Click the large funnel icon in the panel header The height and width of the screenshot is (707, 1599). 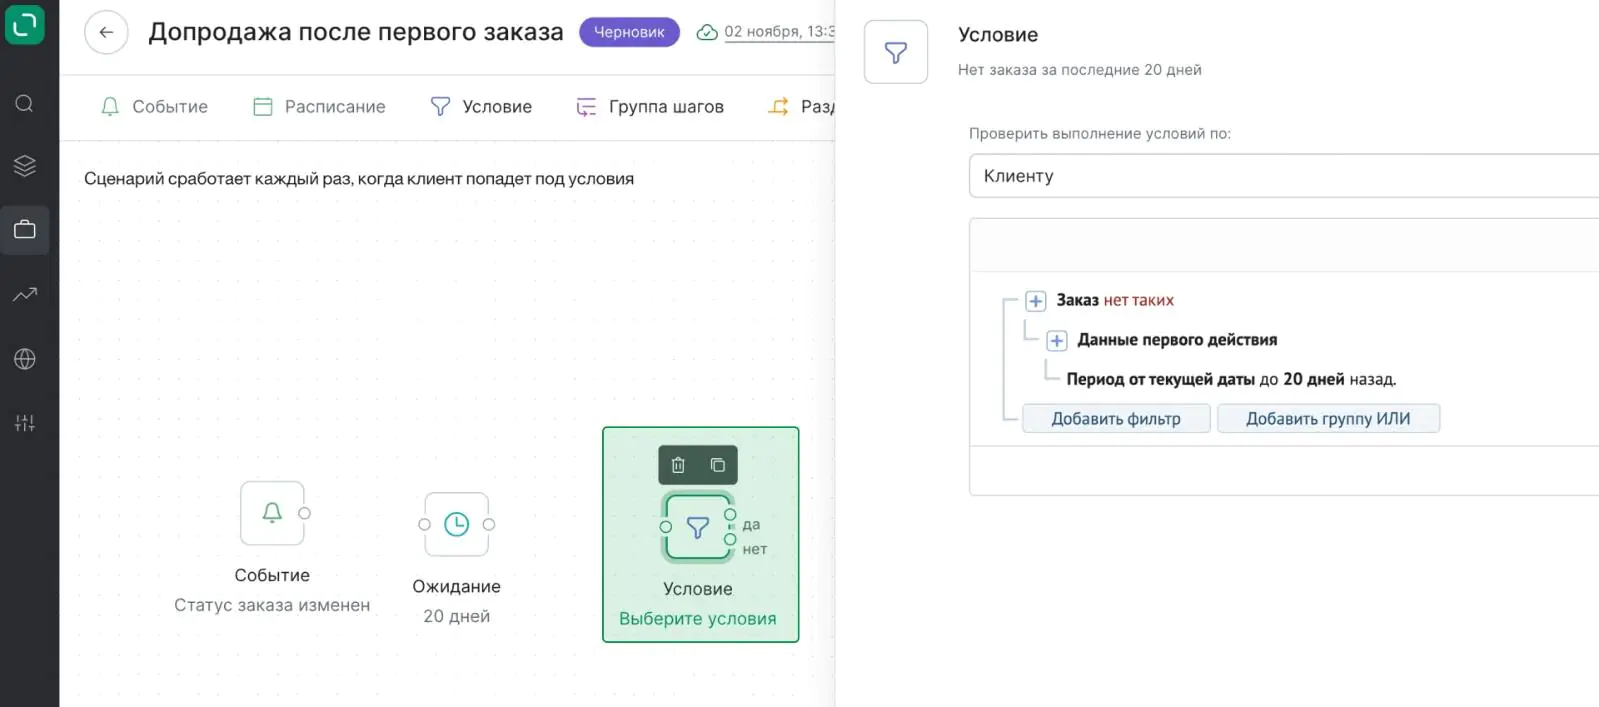896,52
